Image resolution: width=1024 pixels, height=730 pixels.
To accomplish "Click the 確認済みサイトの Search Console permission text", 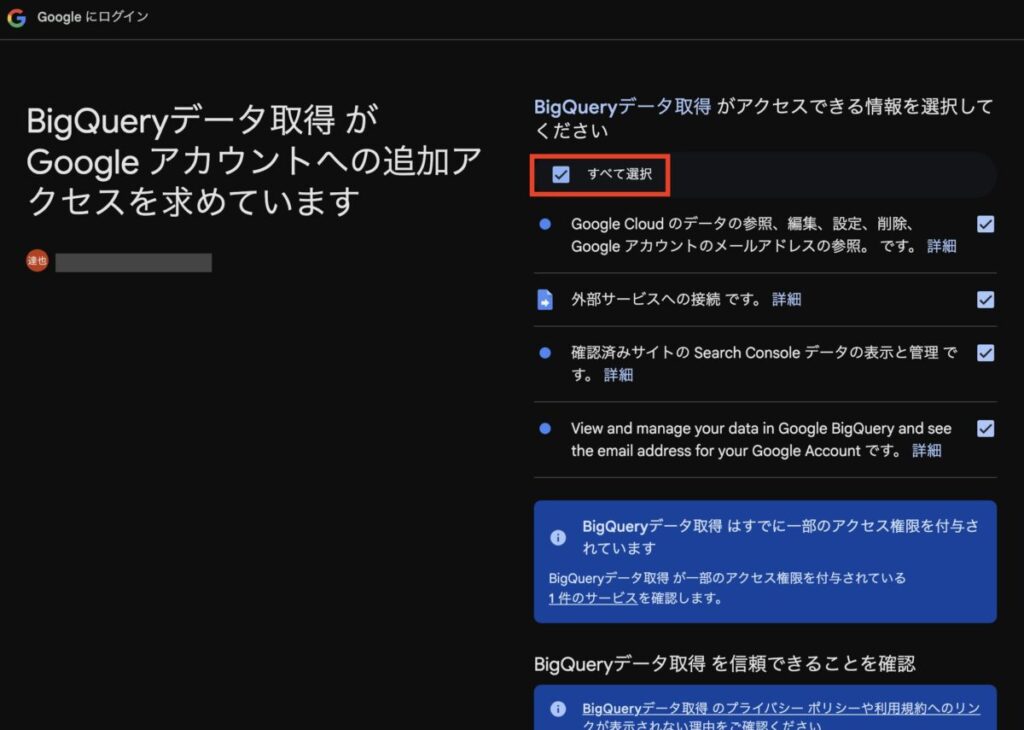I will pos(764,364).
